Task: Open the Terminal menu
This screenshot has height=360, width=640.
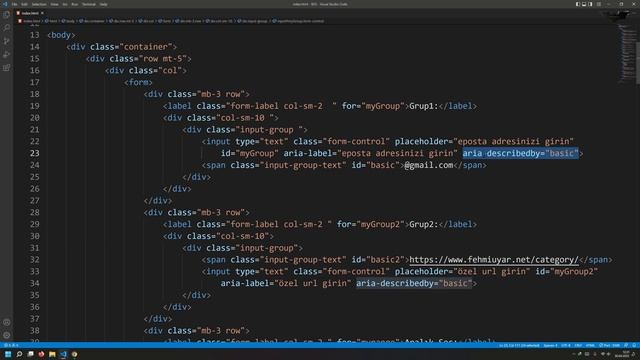Action: click(89, 4)
